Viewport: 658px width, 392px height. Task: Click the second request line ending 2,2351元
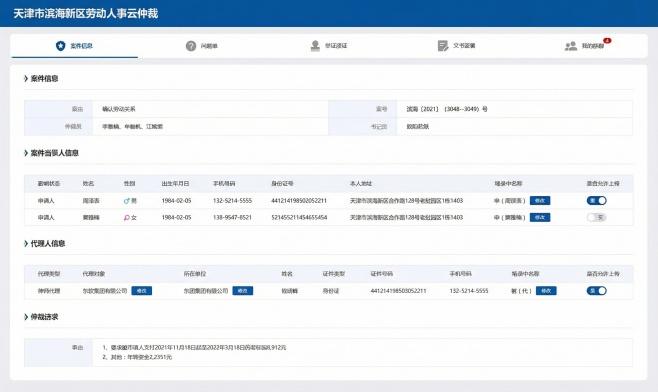point(137,357)
